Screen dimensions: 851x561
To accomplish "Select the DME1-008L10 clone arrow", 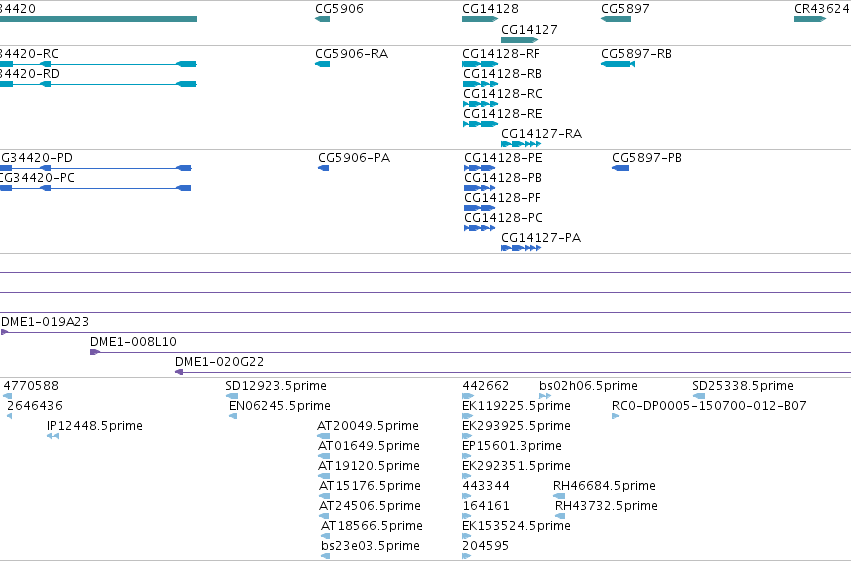I will (470, 352).
